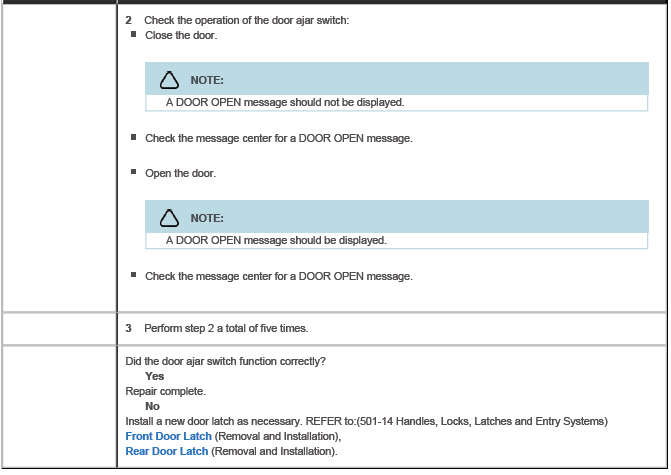This screenshot has height=475, width=671.
Task: Open the Rear Door Latch link
Action: [x=166, y=452]
